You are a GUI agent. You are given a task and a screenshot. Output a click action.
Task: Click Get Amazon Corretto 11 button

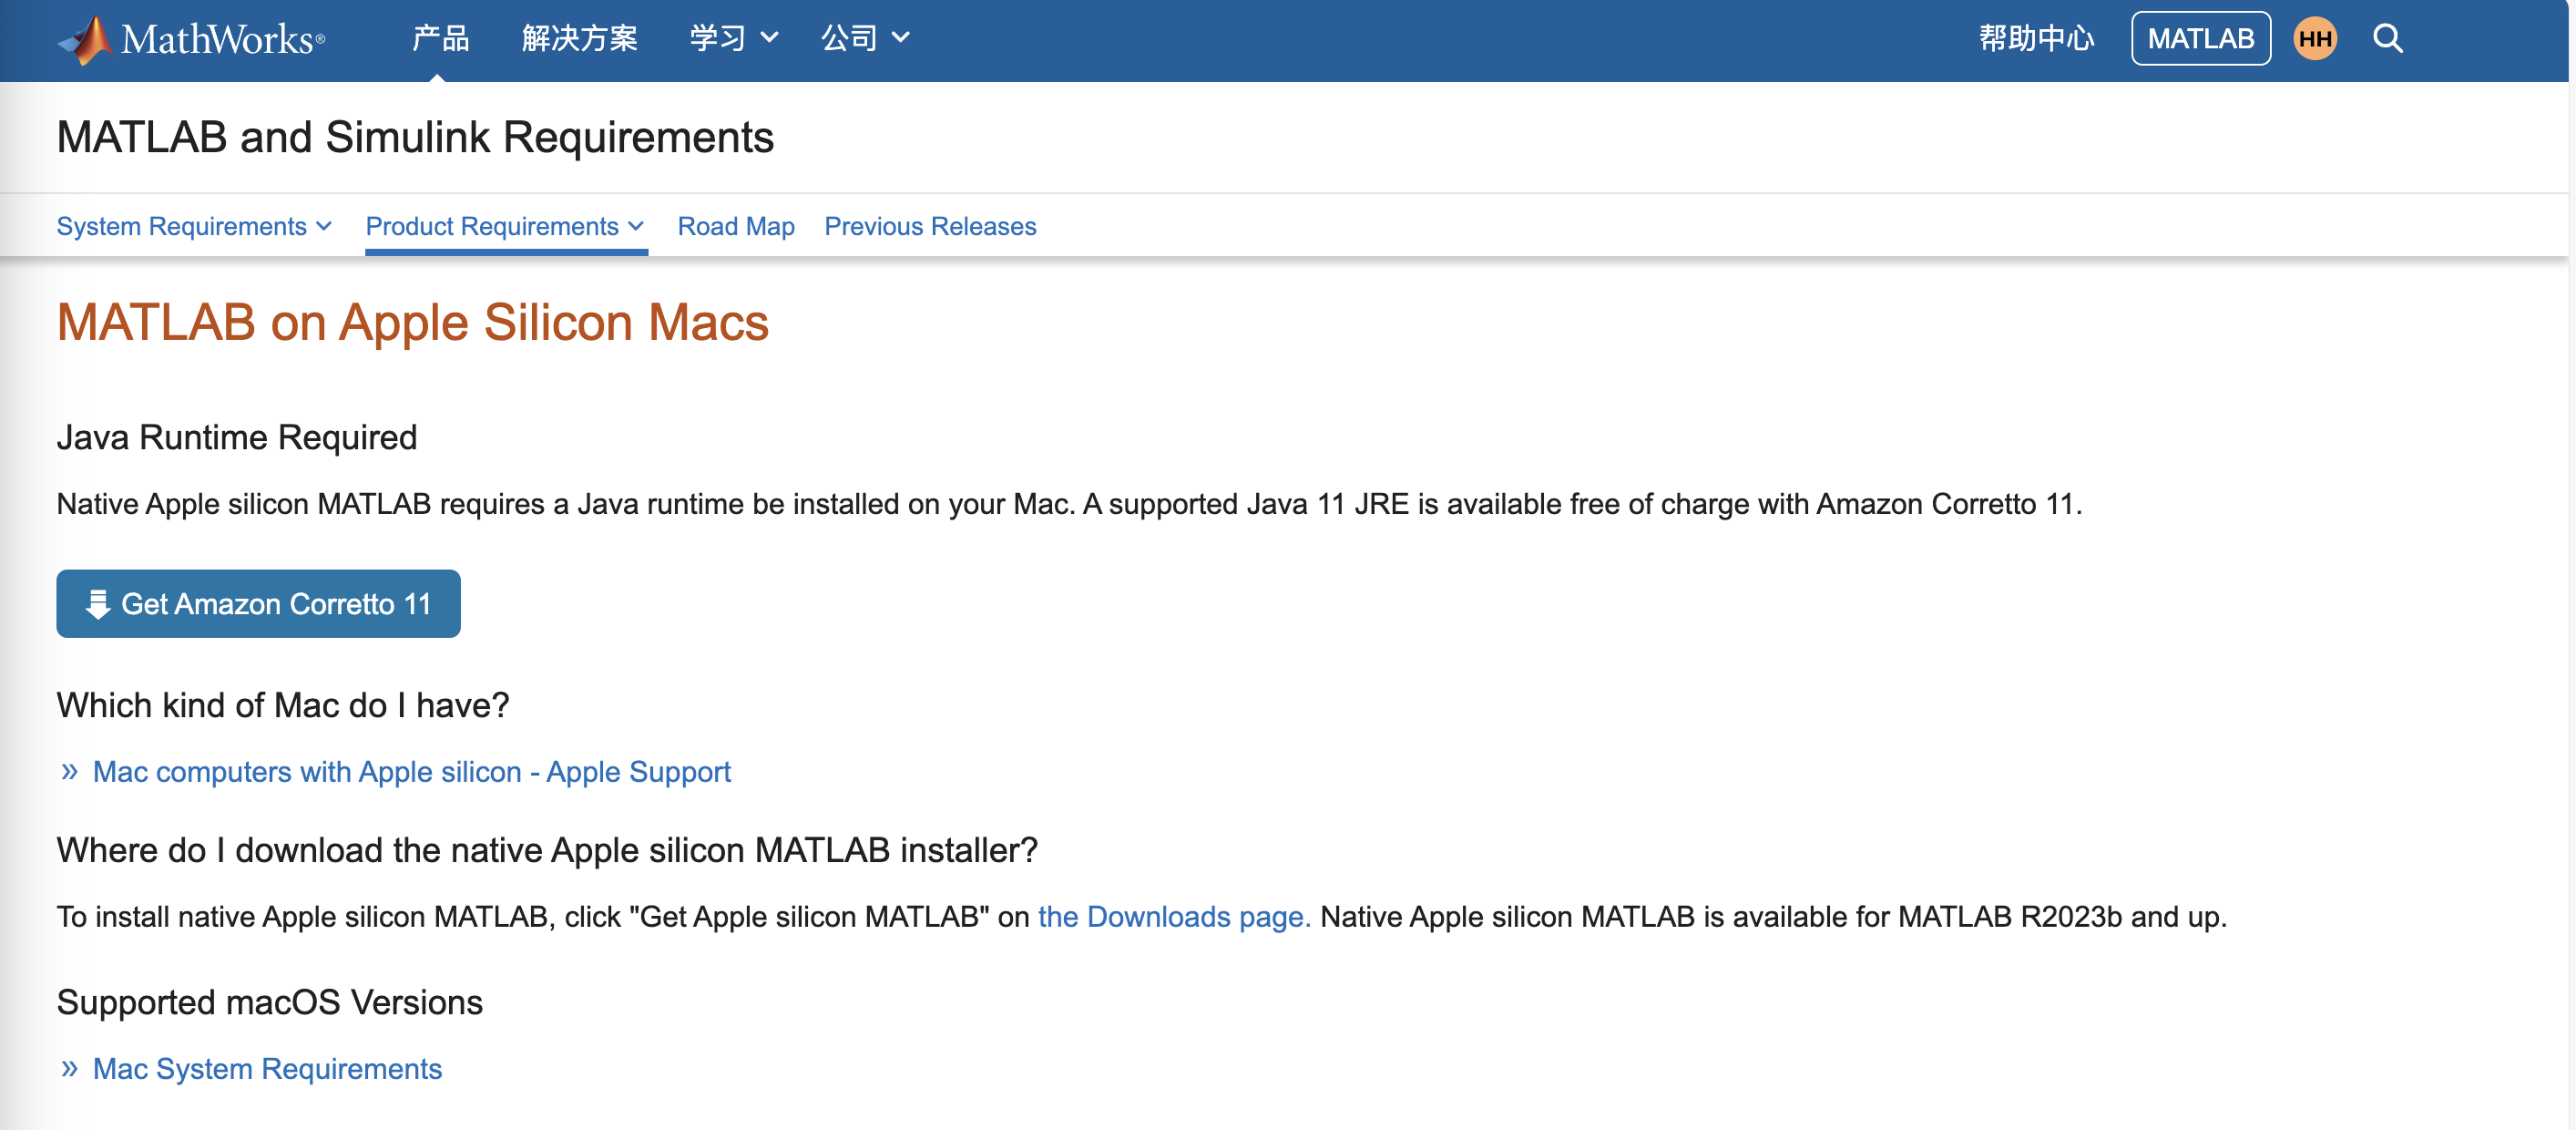(258, 604)
